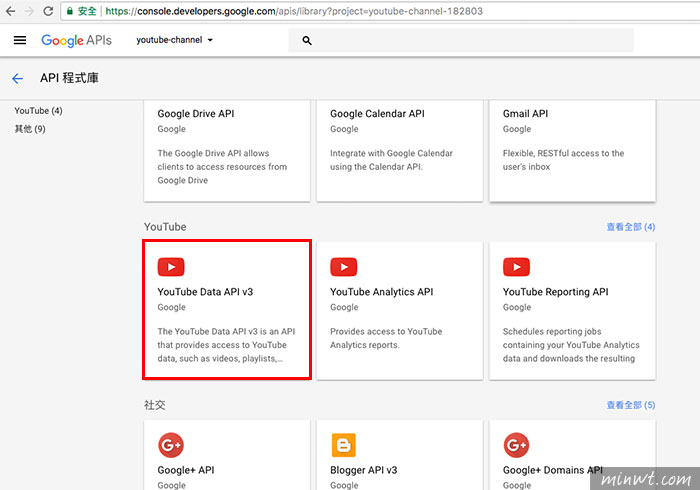
Task: Filter by YouTube (4) category
Action: point(38,111)
